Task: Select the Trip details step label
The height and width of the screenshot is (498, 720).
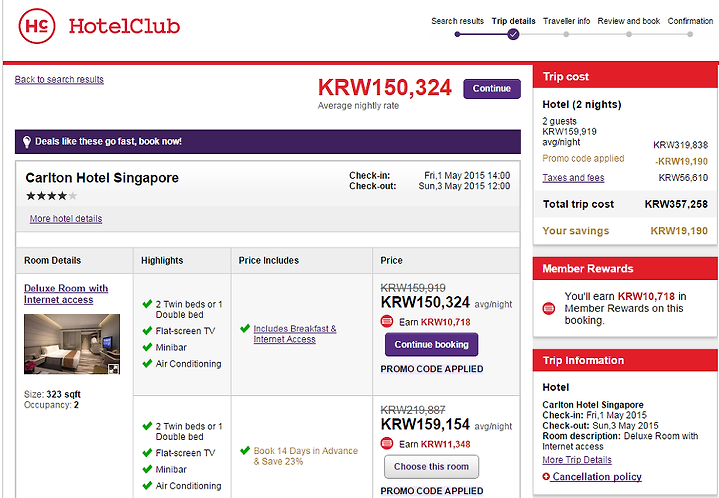Action: click(513, 21)
